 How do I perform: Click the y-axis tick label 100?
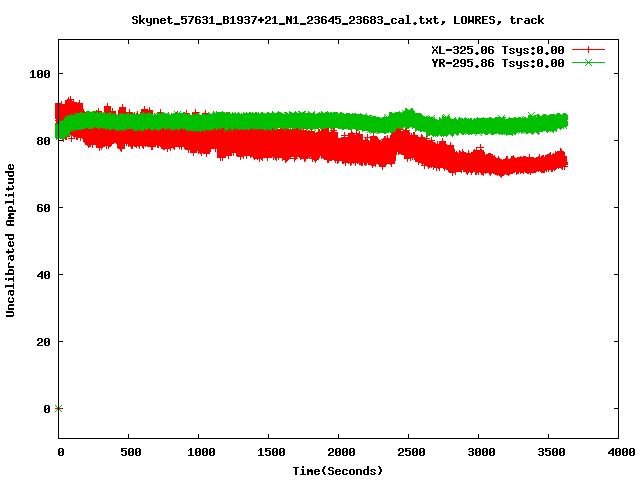coord(40,74)
